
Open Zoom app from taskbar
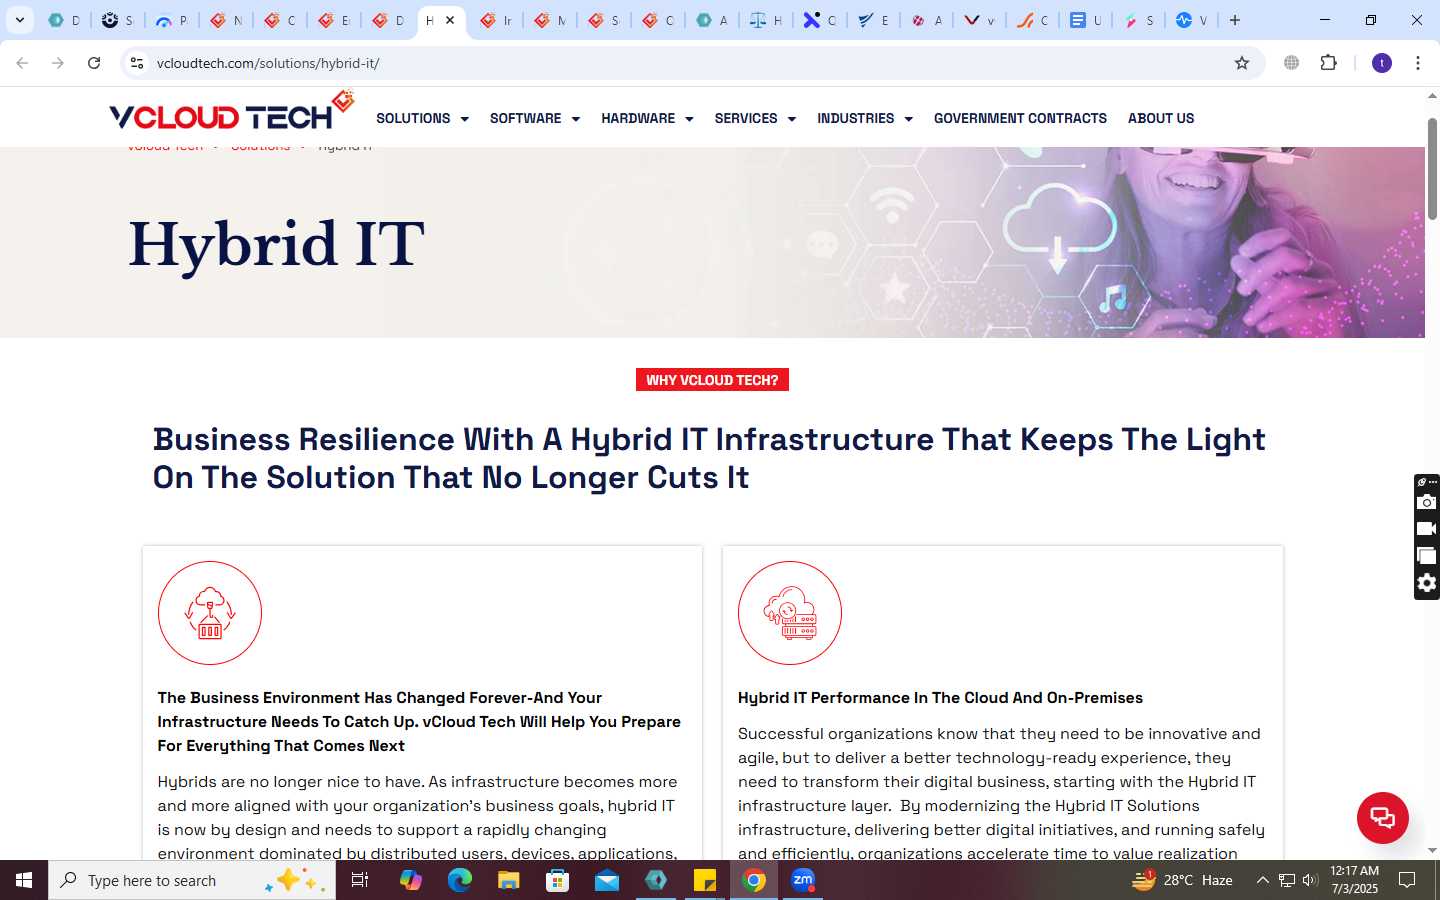tap(803, 880)
